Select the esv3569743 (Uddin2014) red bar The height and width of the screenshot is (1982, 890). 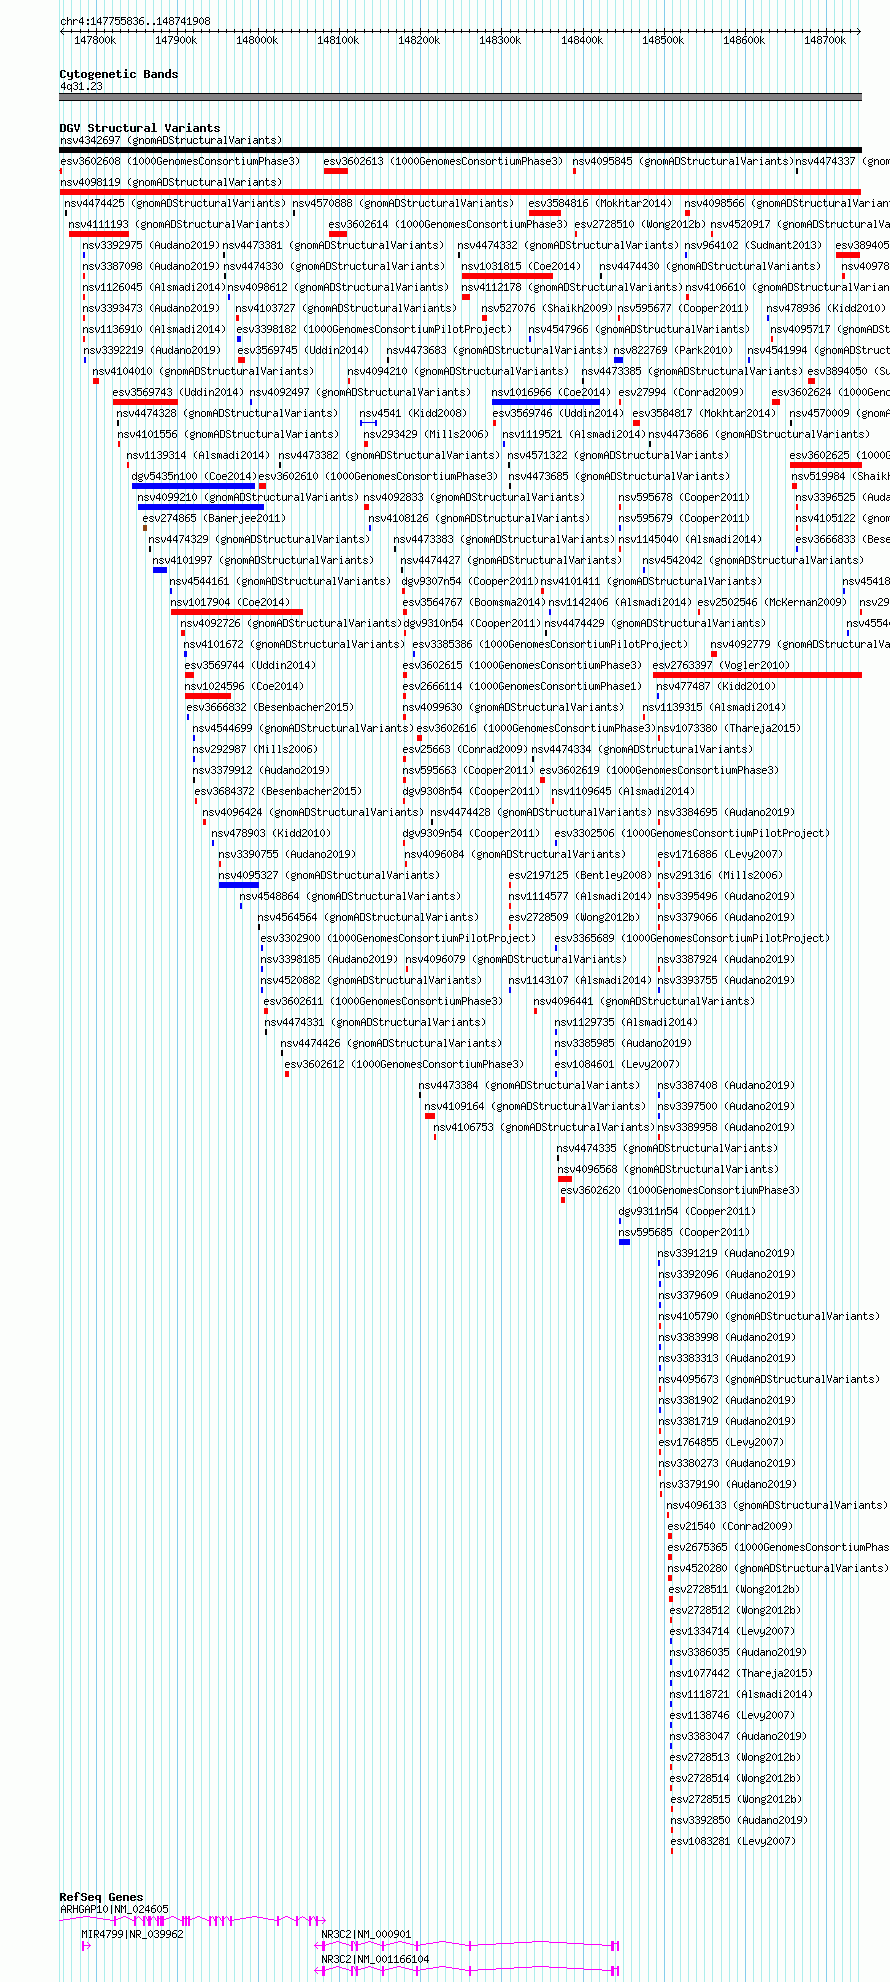pyautogui.click(x=145, y=402)
